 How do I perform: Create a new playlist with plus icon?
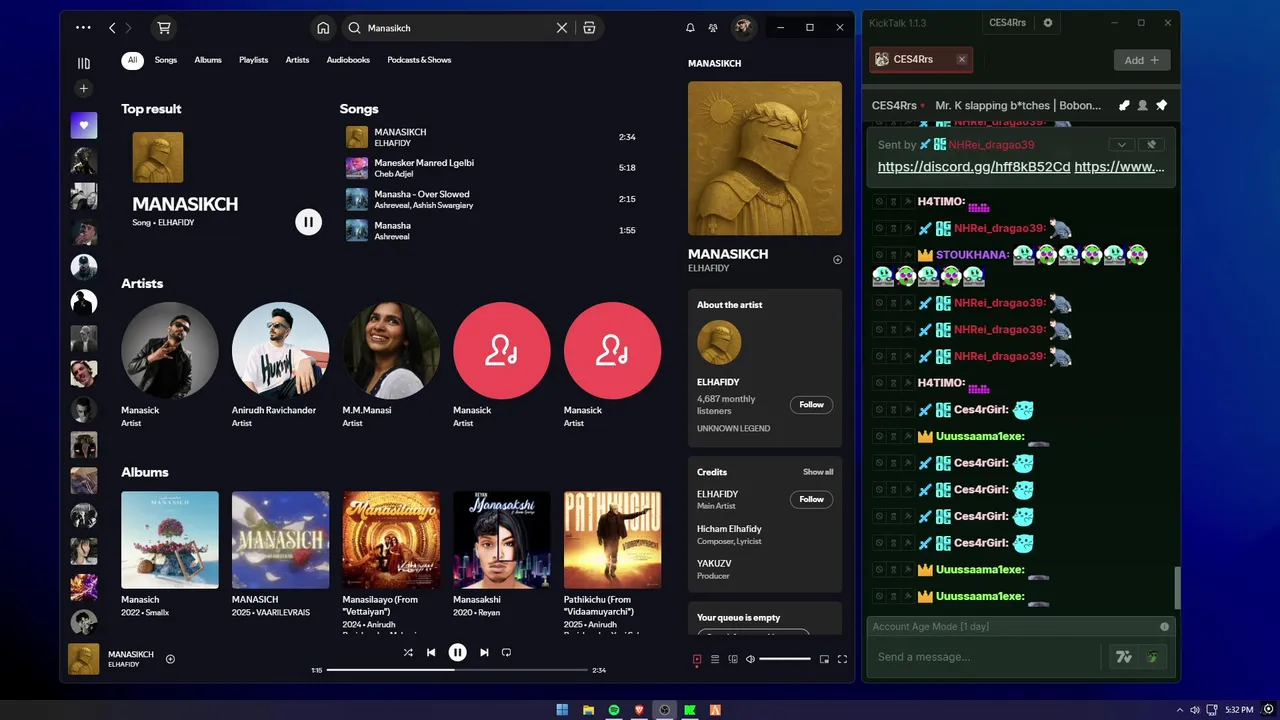pos(84,89)
